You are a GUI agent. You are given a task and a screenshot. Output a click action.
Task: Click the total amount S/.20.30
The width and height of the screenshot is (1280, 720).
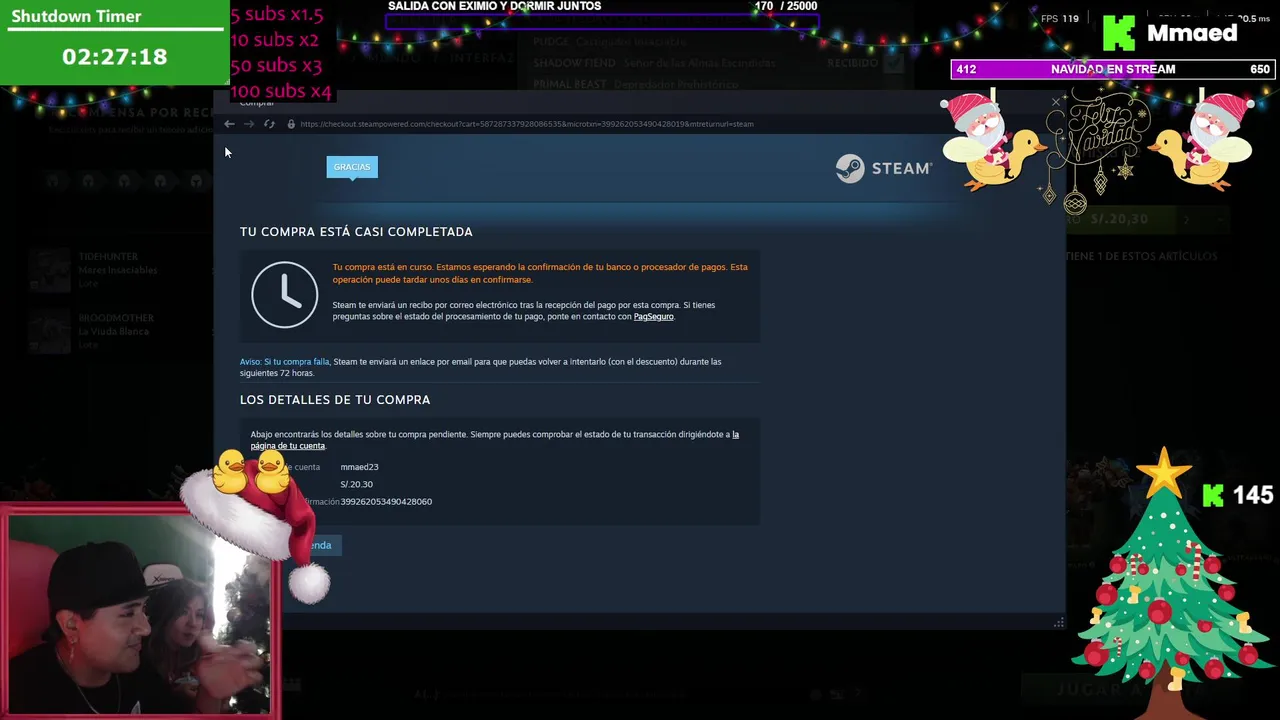point(356,484)
